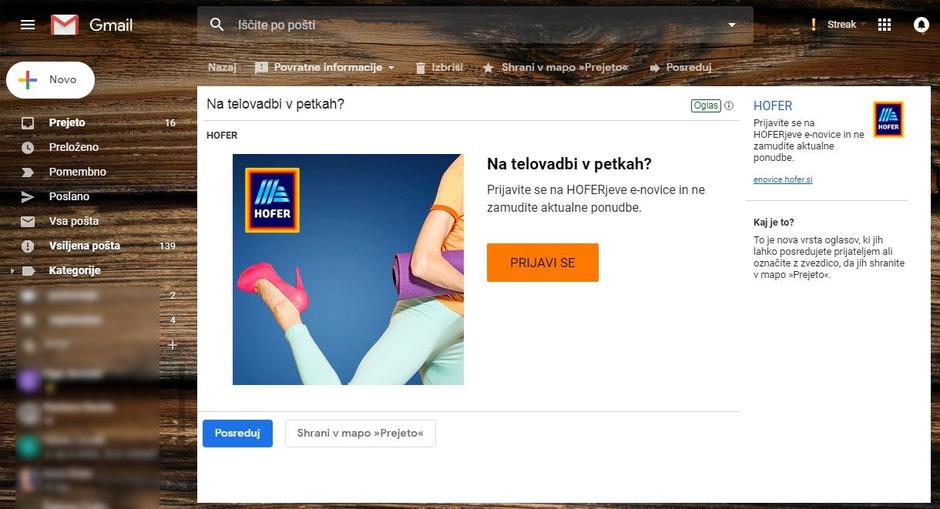Click inbox unread count 16
Viewport: 940px width, 509px height.
170,123
